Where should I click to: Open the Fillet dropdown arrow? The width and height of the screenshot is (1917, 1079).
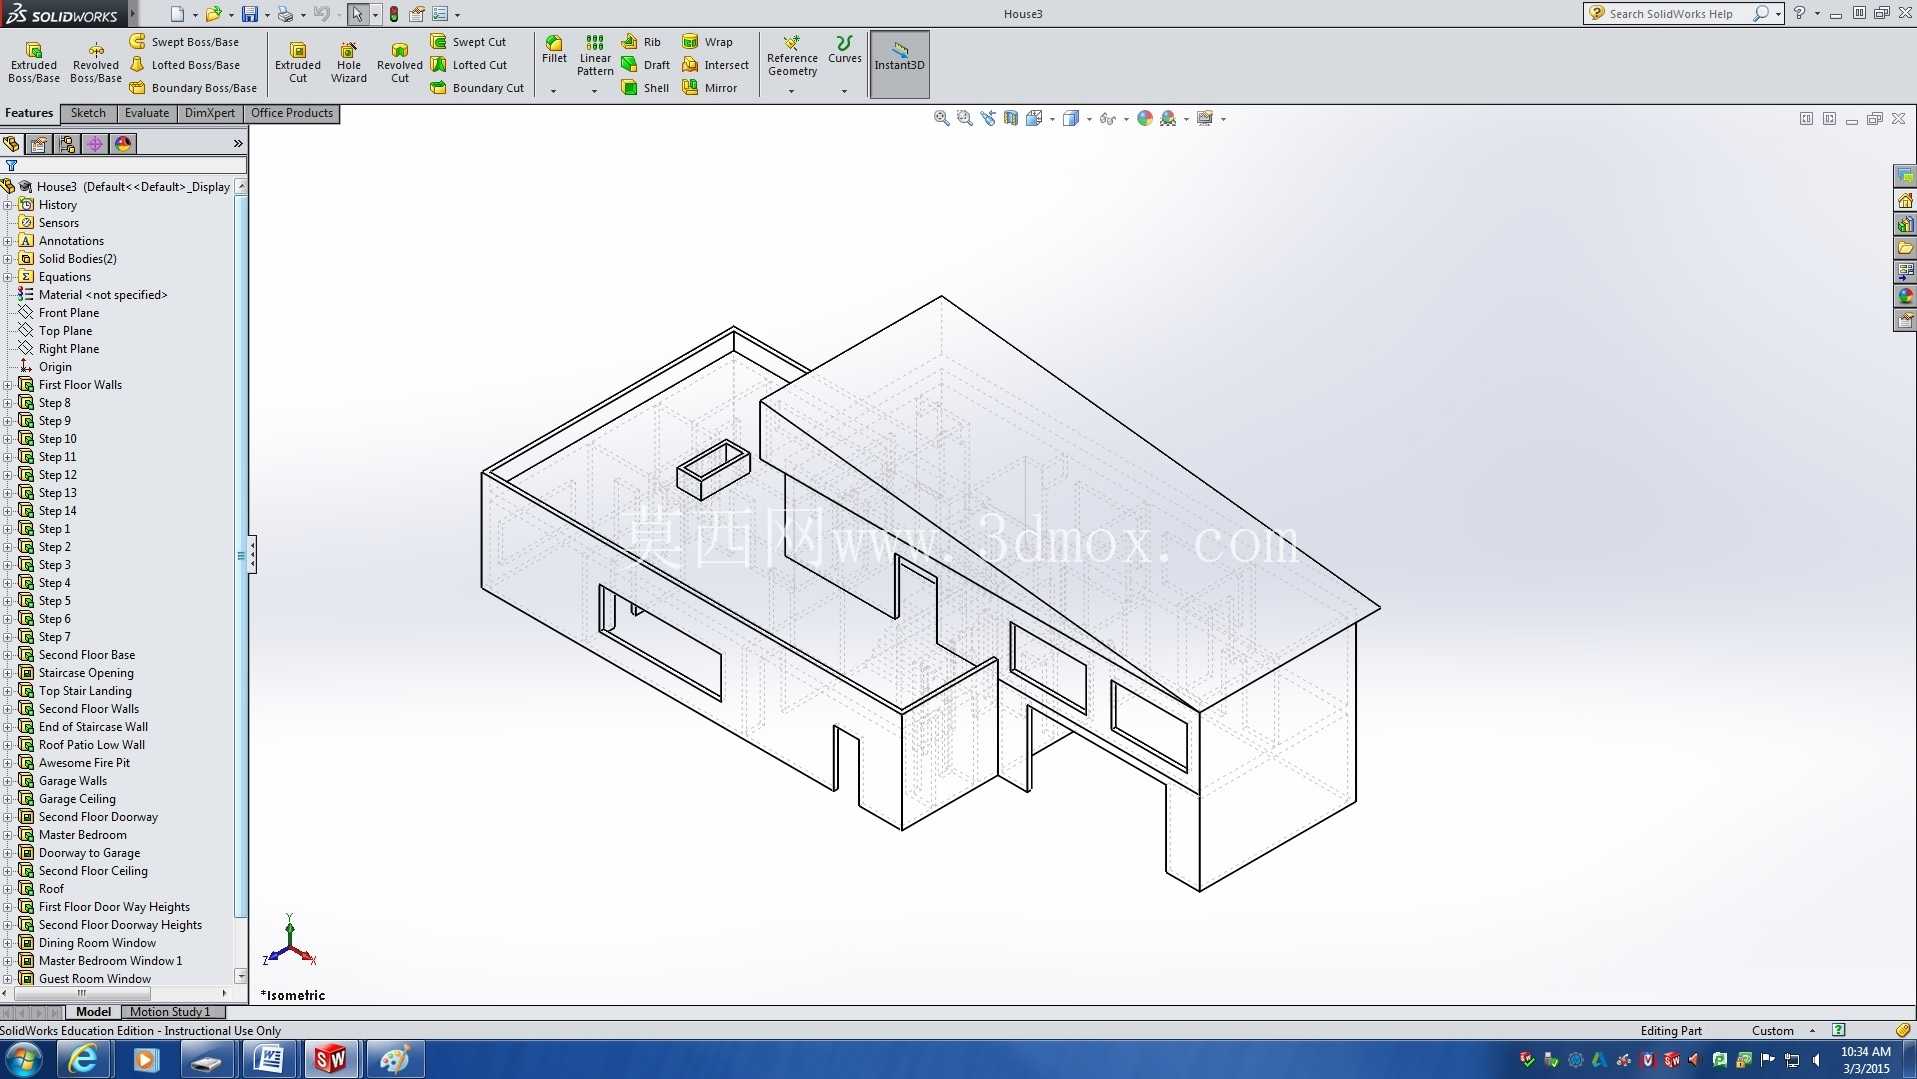coord(553,91)
